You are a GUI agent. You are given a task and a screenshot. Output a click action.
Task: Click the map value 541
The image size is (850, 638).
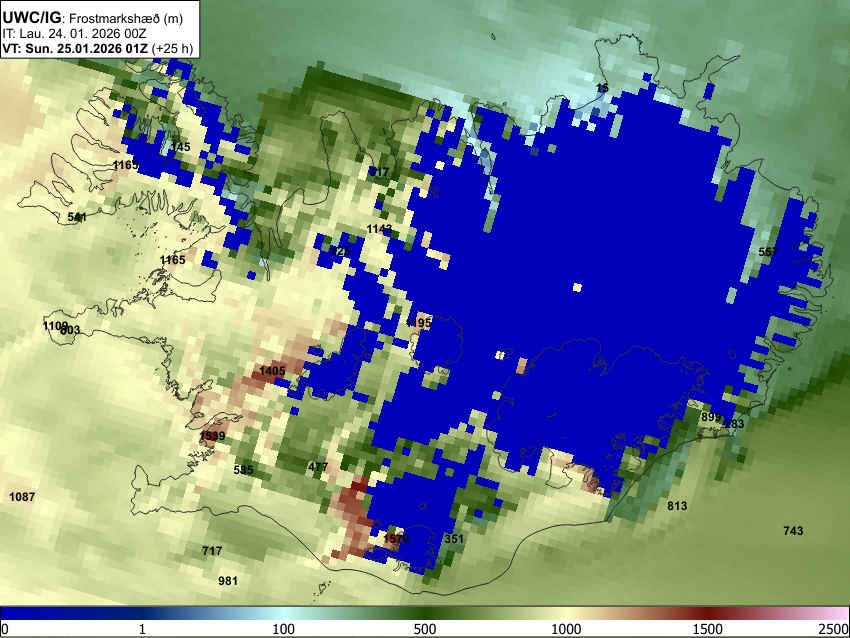coord(77,217)
